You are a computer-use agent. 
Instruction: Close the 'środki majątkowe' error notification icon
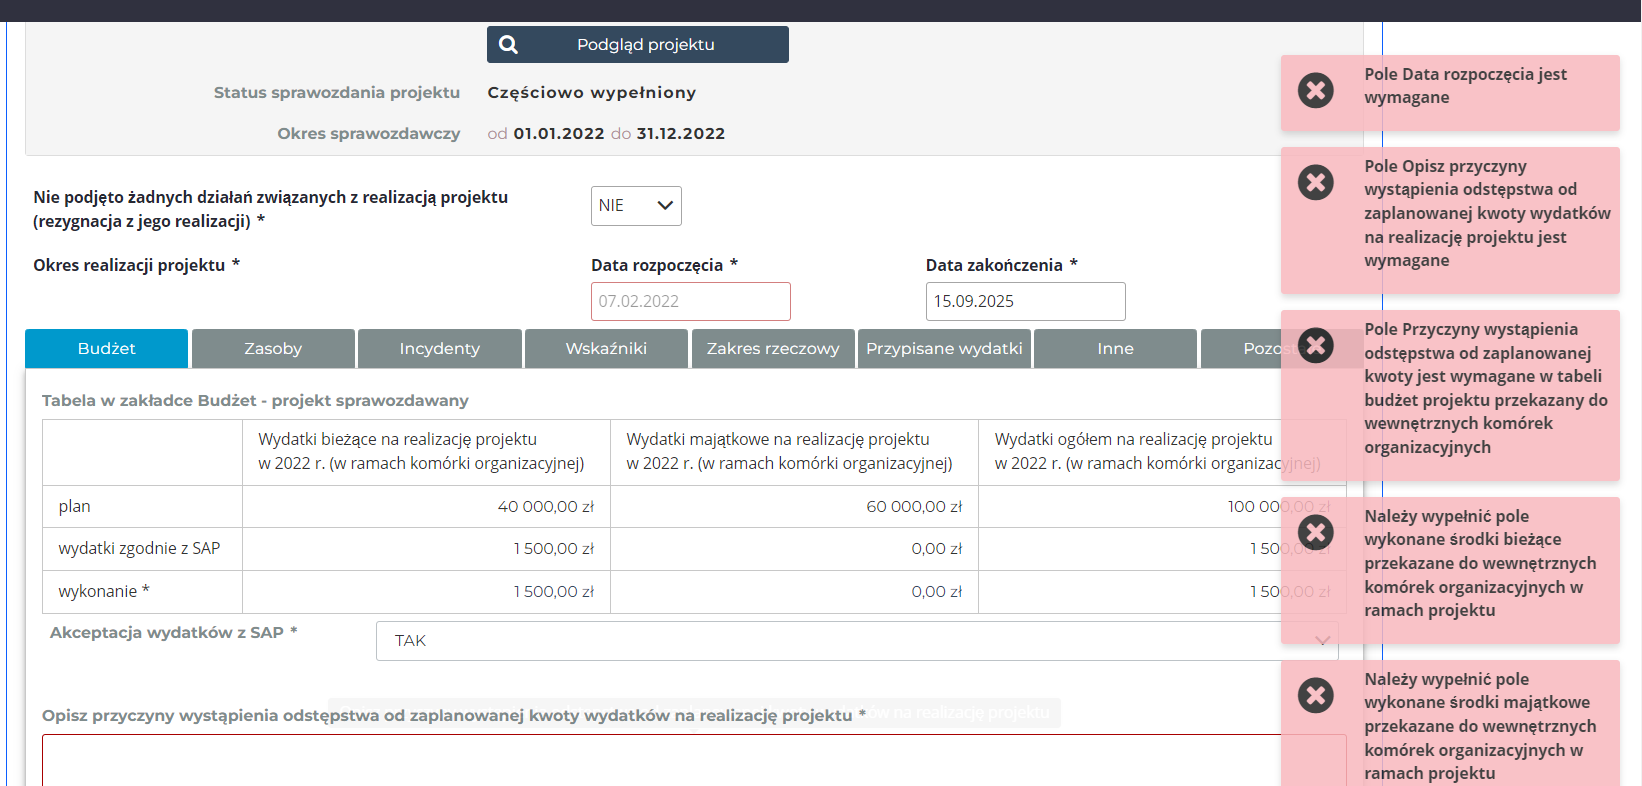(x=1315, y=695)
